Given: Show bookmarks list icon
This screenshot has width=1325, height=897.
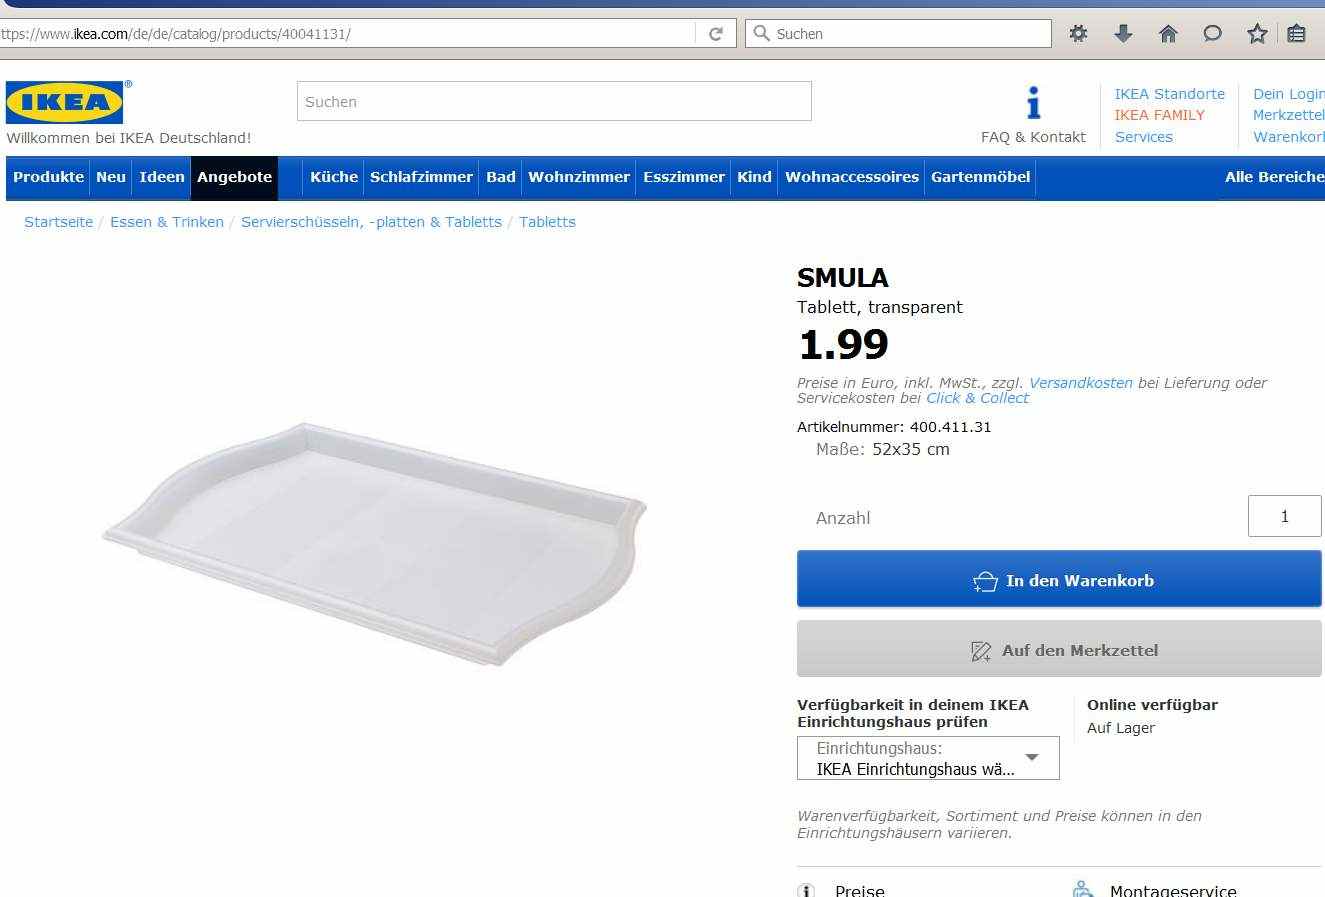Looking at the screenshot, I should tap(1297, 34).
